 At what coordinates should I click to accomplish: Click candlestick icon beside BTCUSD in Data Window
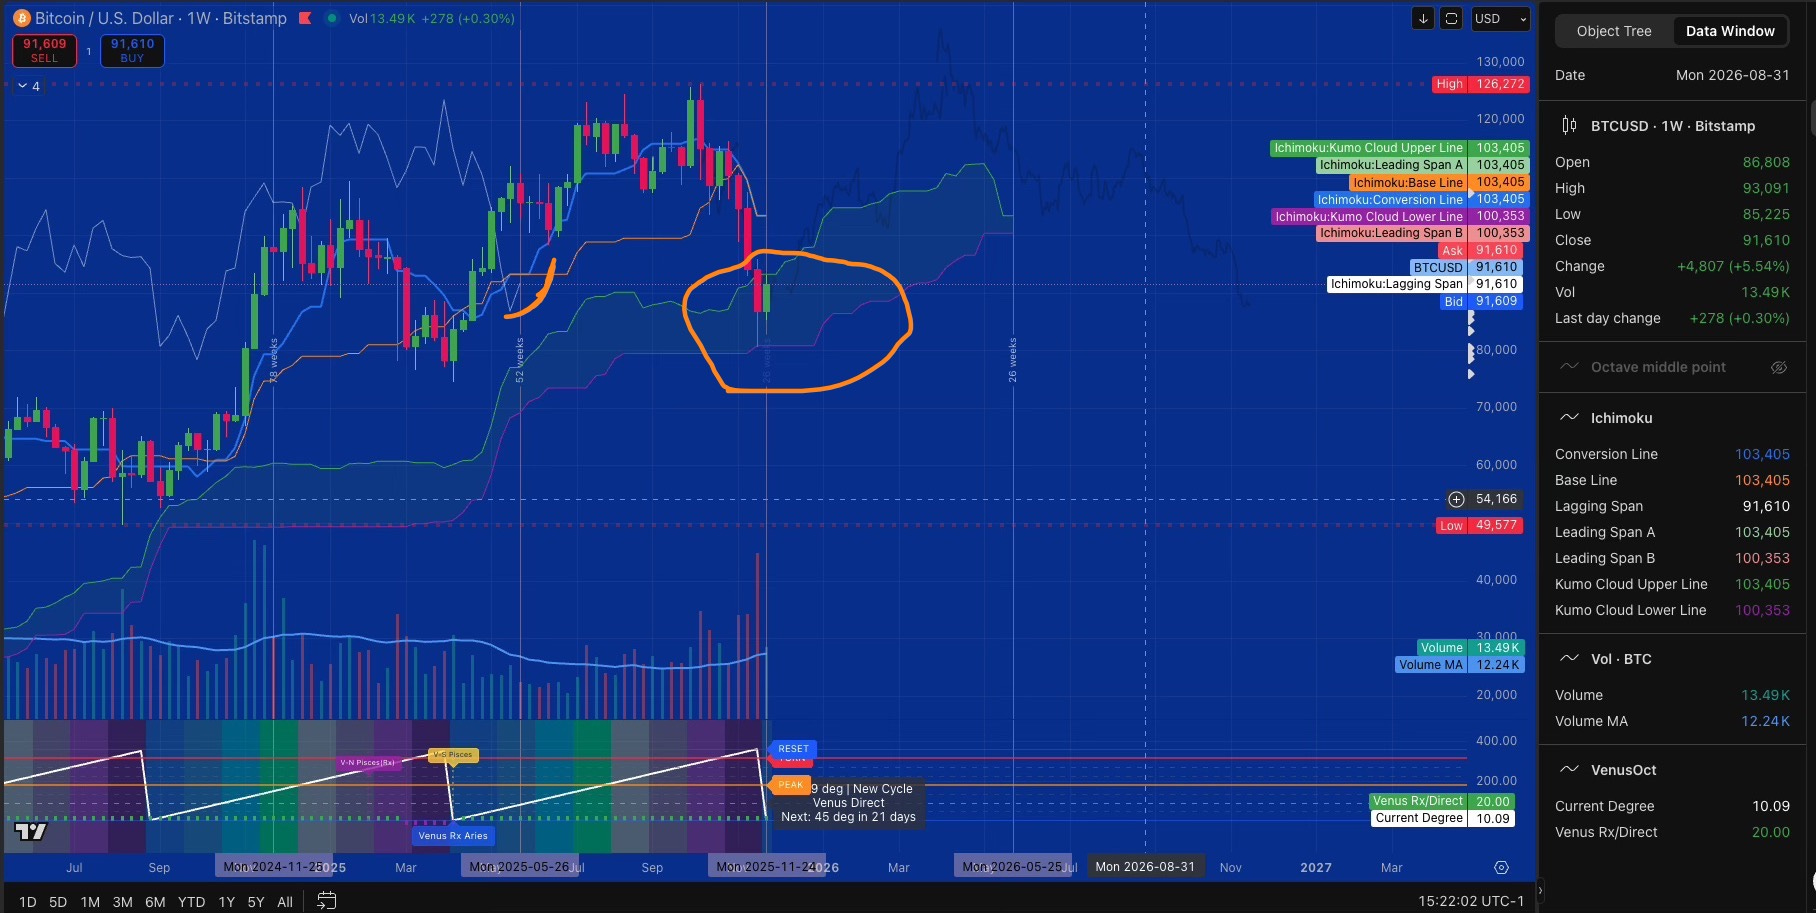1570,126
